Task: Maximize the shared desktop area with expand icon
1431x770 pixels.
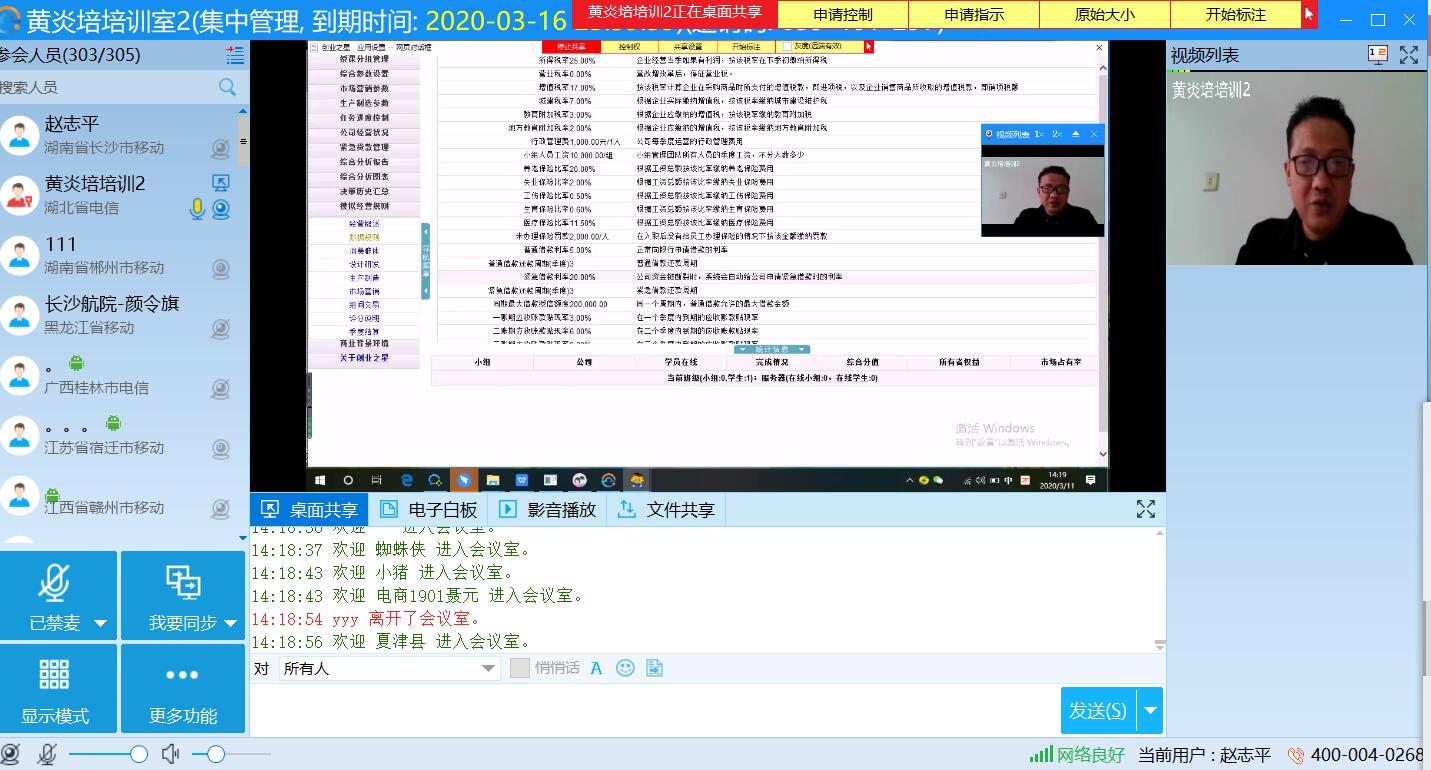Action: pyautogui.click(x=1145, y=509)
